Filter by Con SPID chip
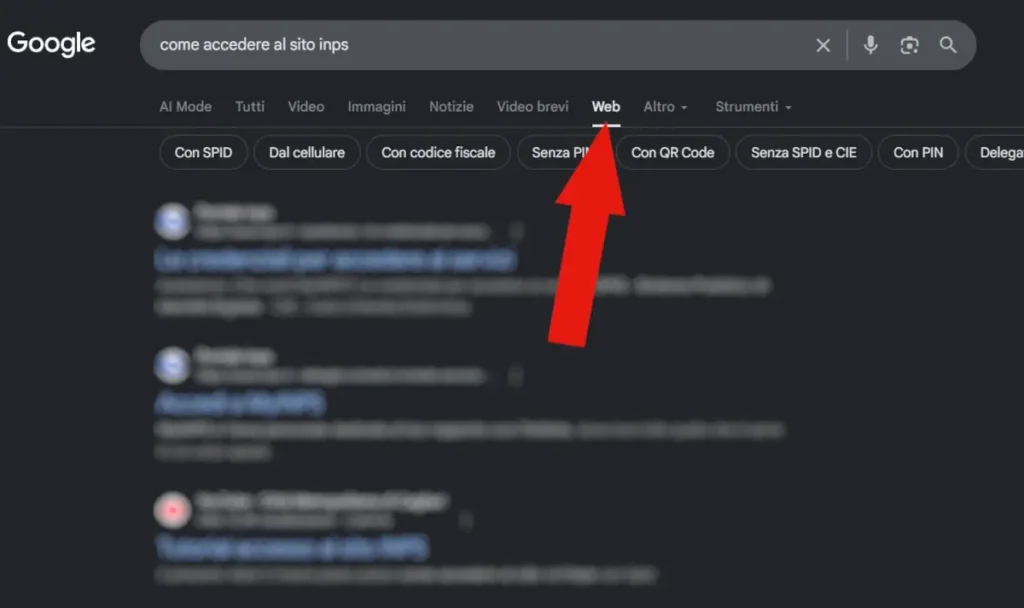 click(203, 152)
